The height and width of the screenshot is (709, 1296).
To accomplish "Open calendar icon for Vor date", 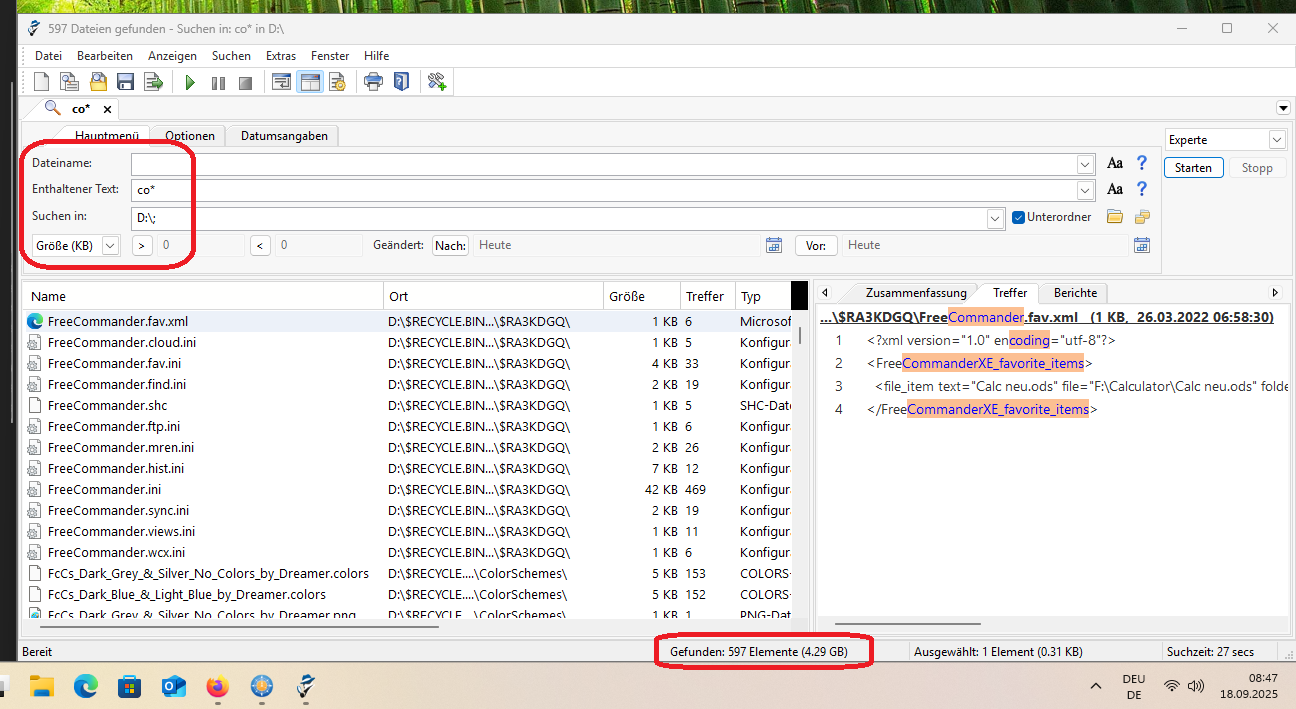I will (x=1142, y=245).
